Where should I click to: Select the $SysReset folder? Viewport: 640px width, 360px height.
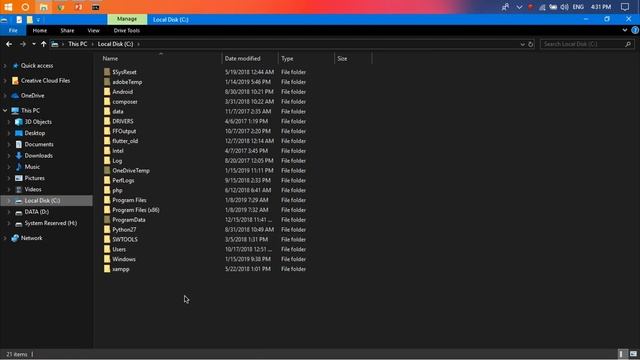tap(124, 72)
